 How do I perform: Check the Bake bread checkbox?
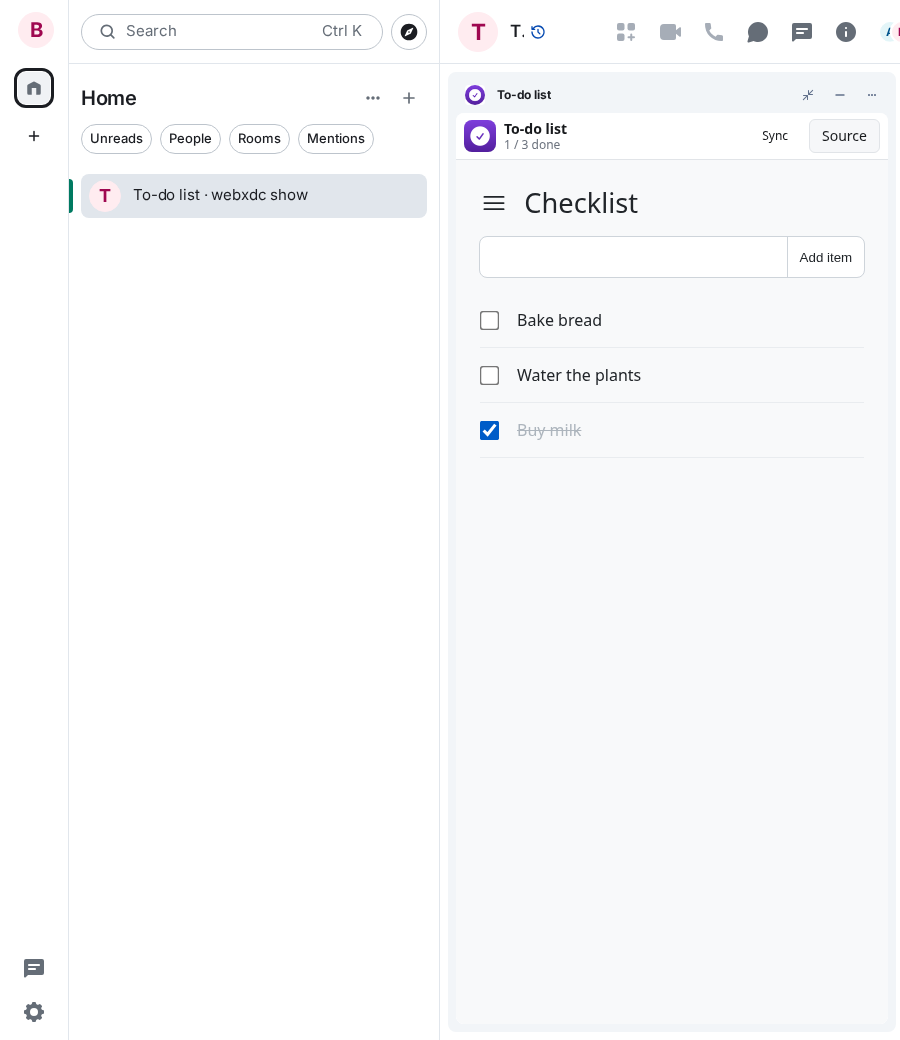[489, 320]
